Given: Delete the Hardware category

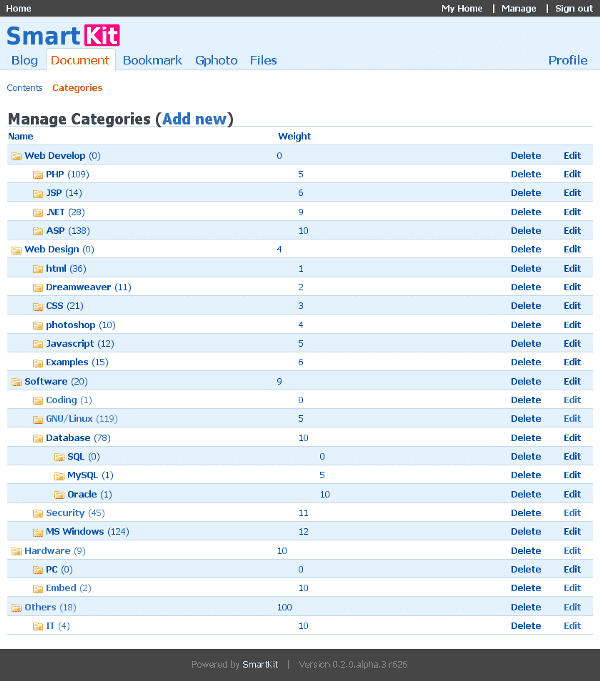Looking at the screenshot, I should (x=526, y=551).
